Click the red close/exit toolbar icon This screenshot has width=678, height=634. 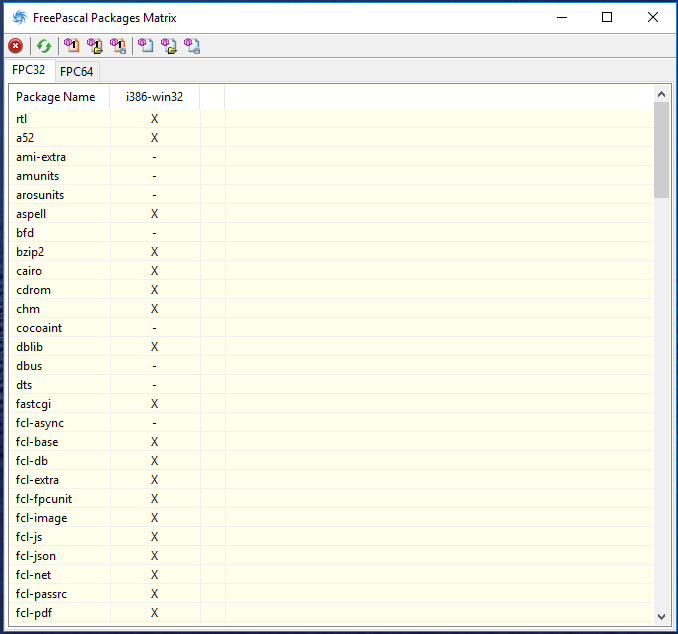(x=16, y=45)
